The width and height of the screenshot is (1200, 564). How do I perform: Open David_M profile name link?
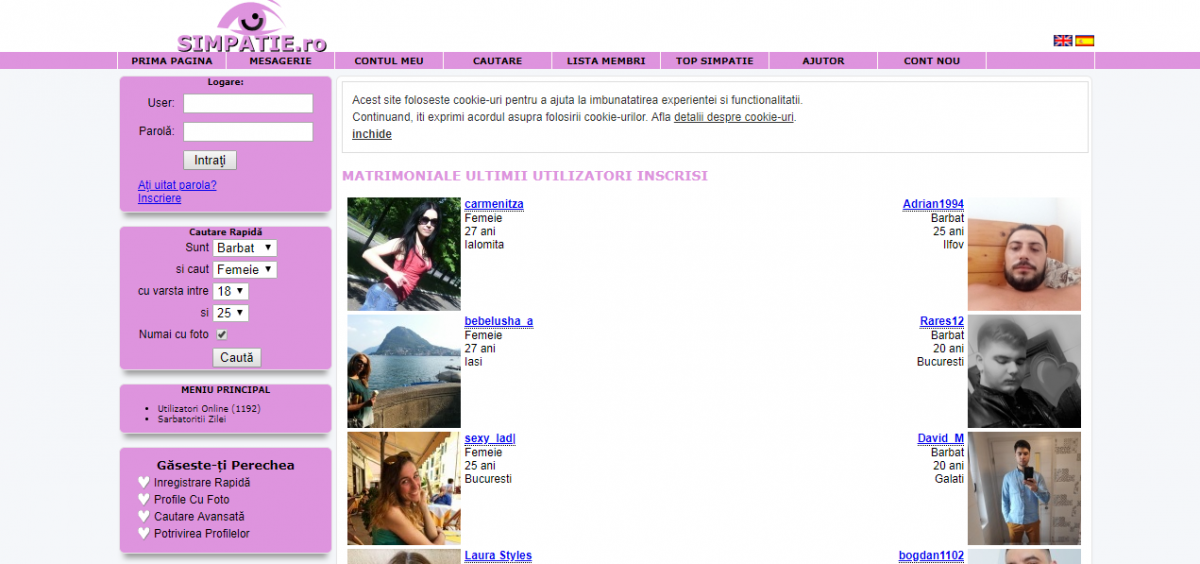(x=941, y=438)
